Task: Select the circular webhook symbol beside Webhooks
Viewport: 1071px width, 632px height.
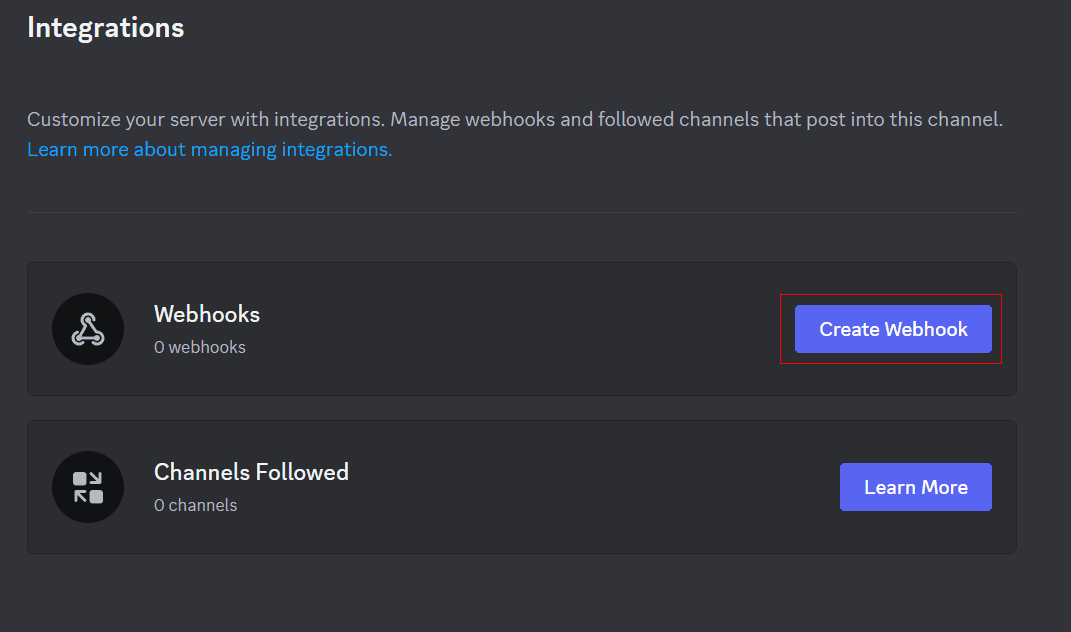Action: click(88, 328)
